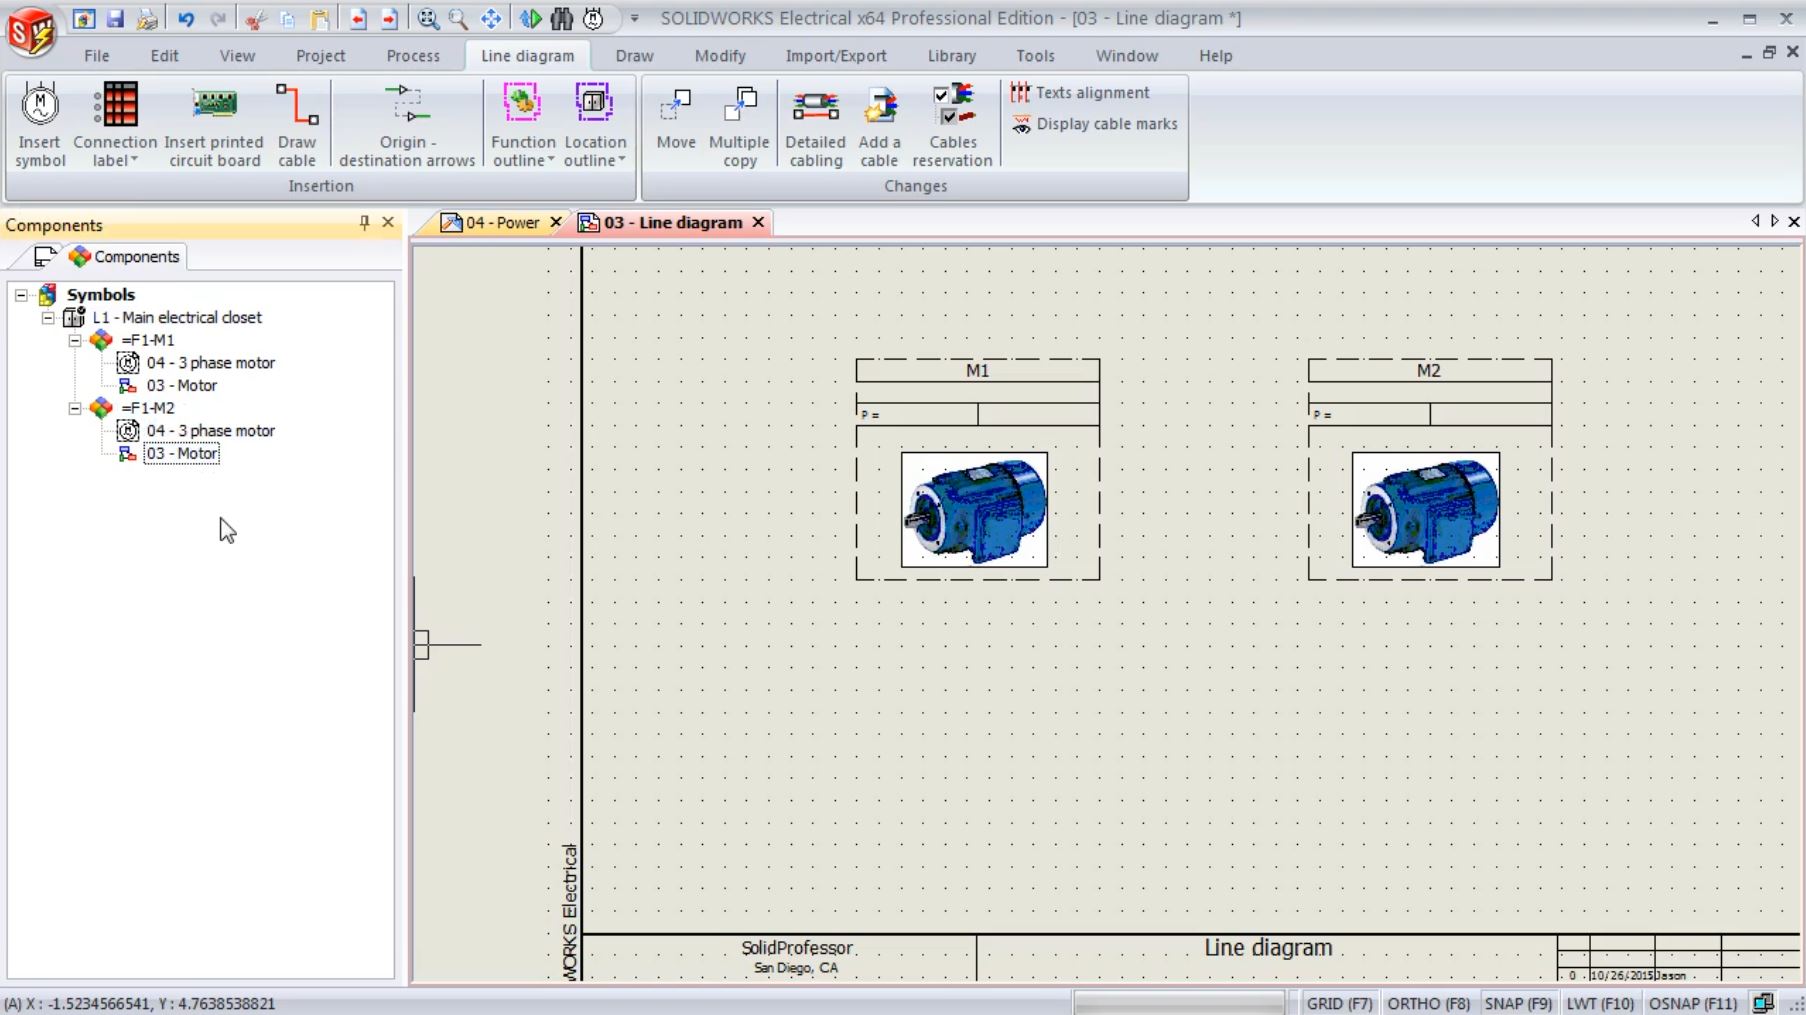Collapse the Symbols tree root
This screenshot has height=1015, width=1806.
[21, 295]
